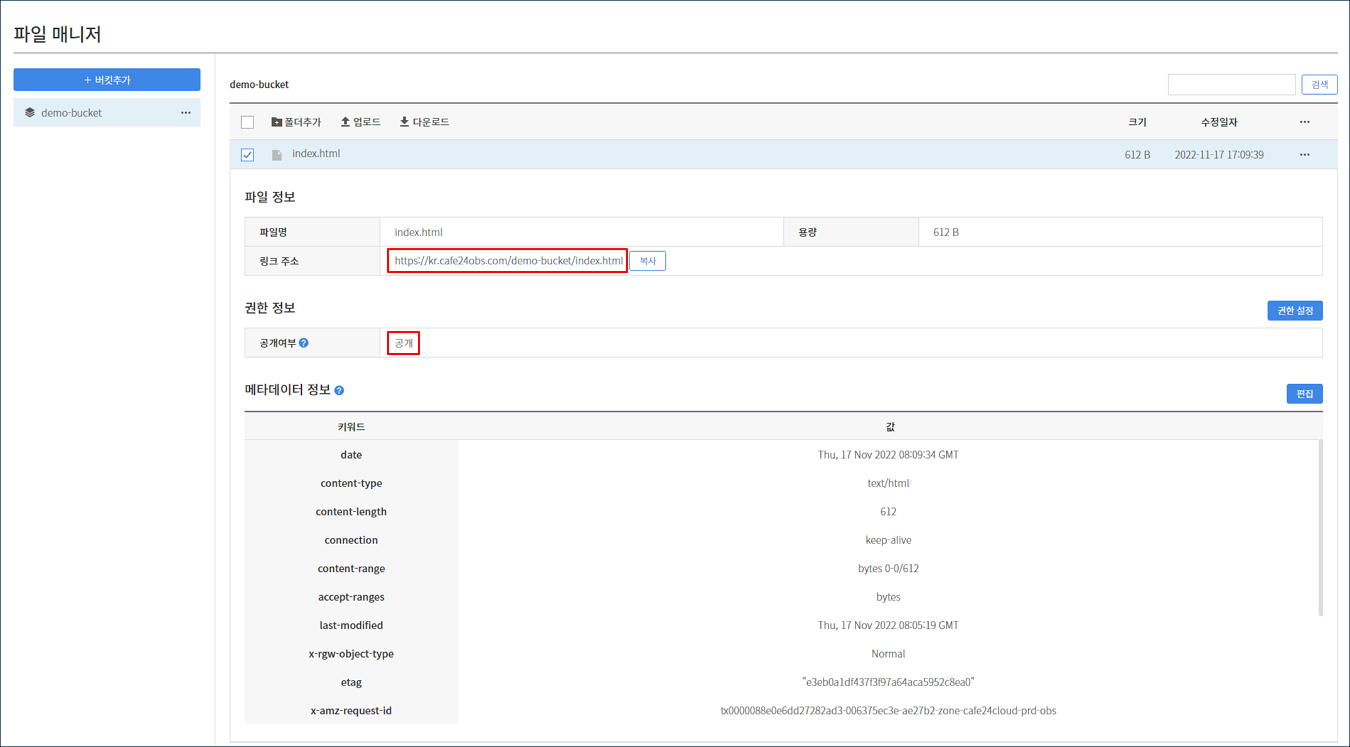Click help icon next to 메타데이터 정보
1350x747 pixels.
click(x=339, y=390)
